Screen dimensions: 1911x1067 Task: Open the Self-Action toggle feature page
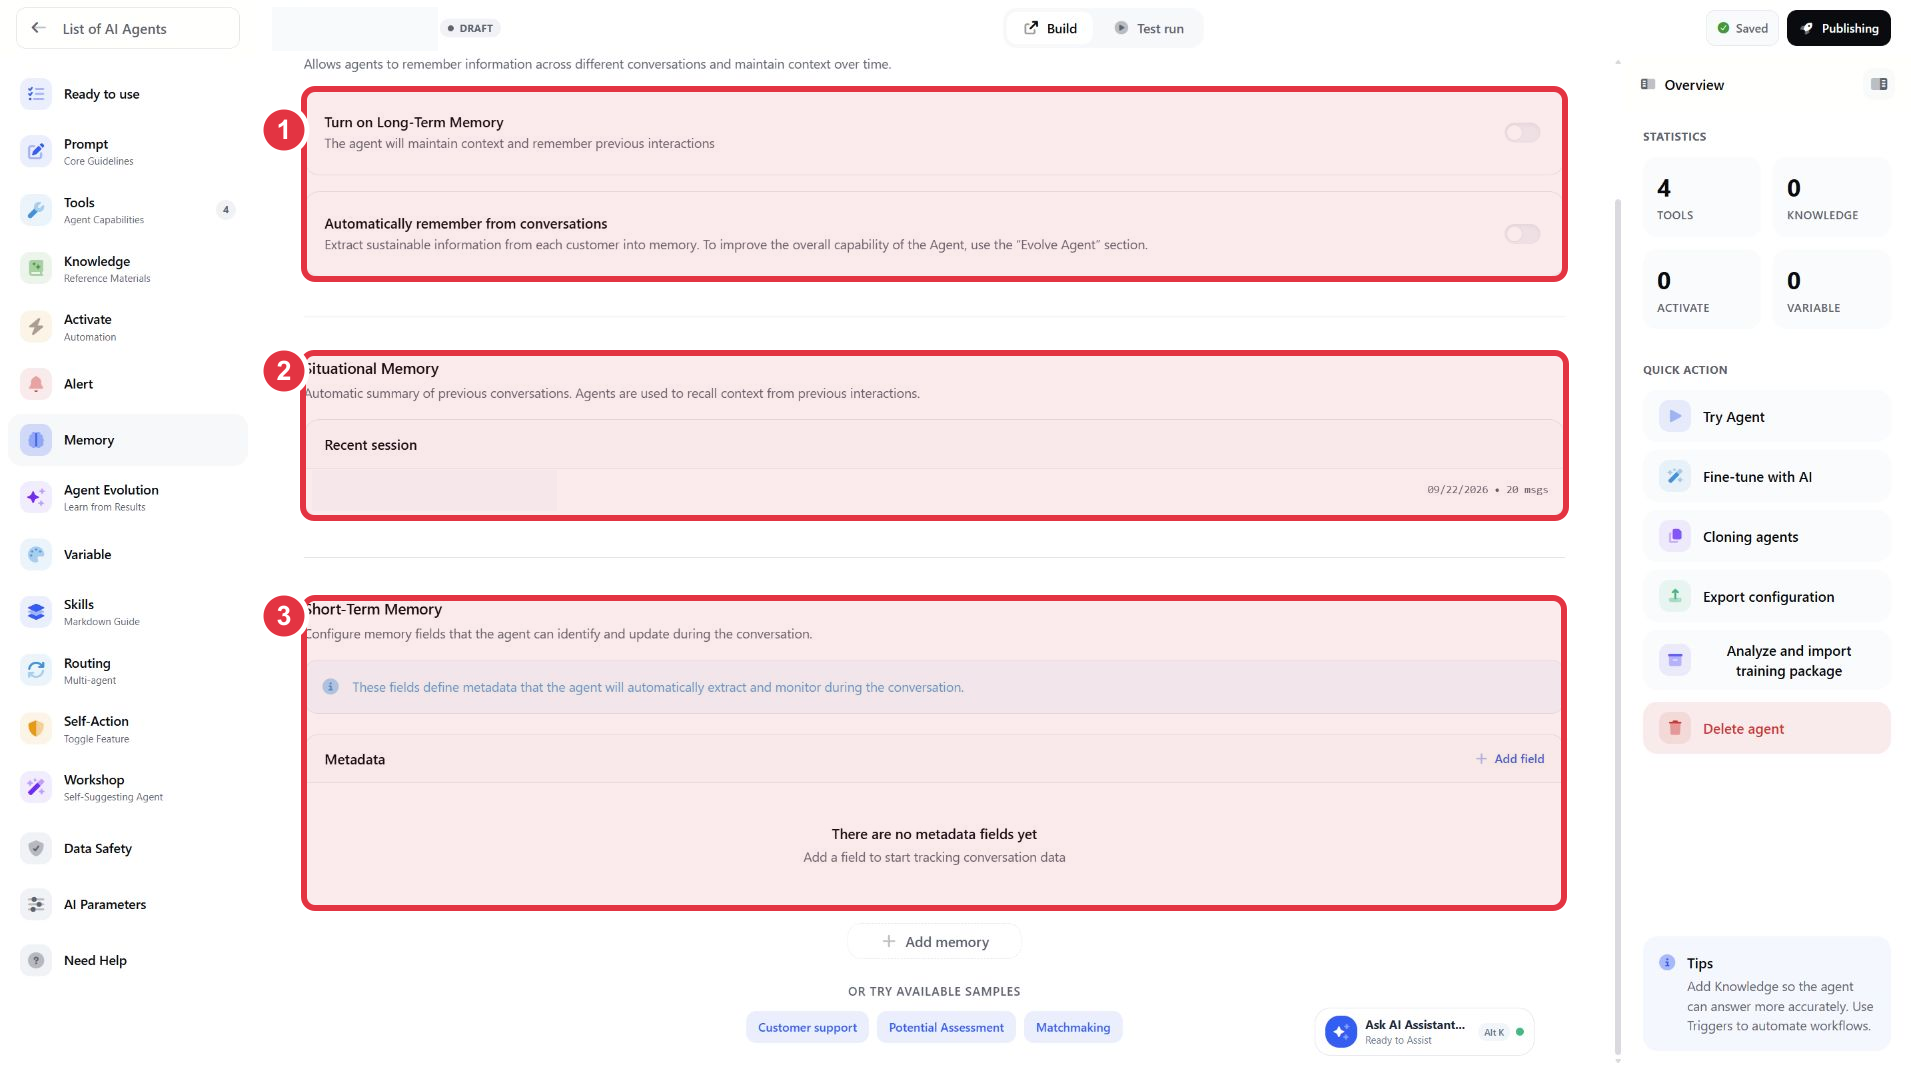(128, 729)
